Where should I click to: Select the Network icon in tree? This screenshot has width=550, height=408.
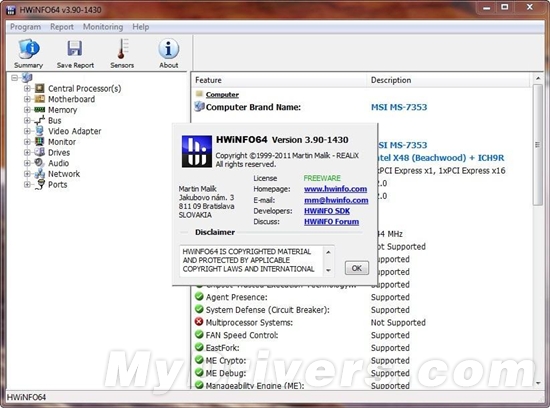pos(40,174)
